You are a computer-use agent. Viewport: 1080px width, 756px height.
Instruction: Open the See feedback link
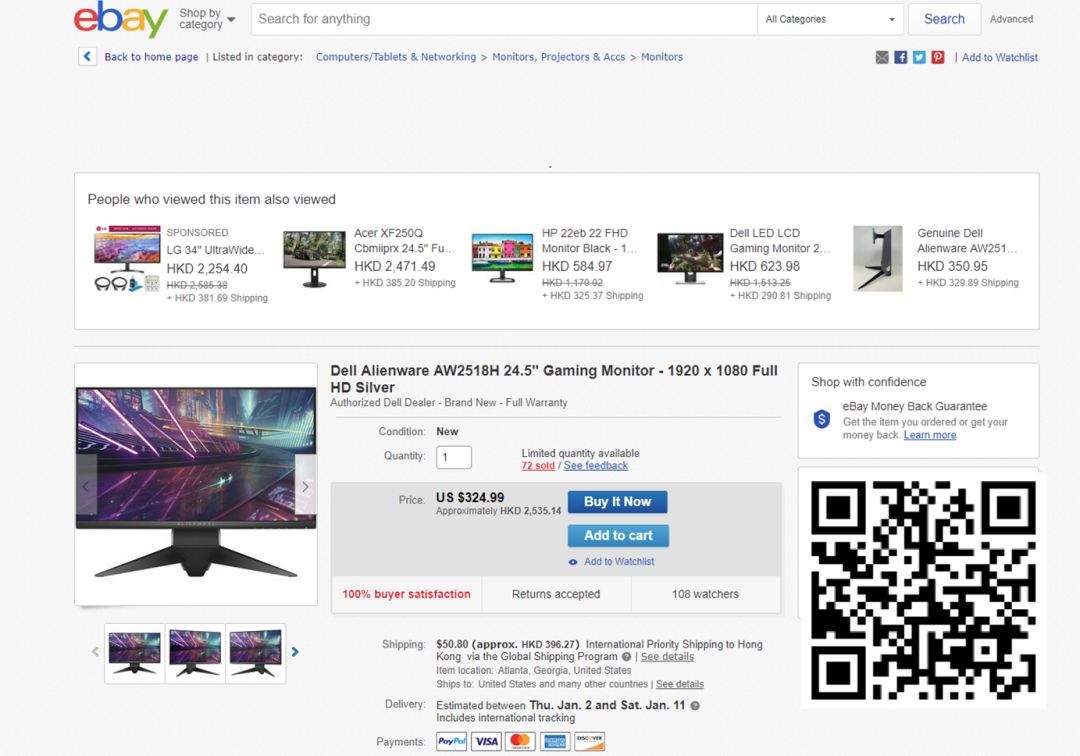(x=596, y=466)
